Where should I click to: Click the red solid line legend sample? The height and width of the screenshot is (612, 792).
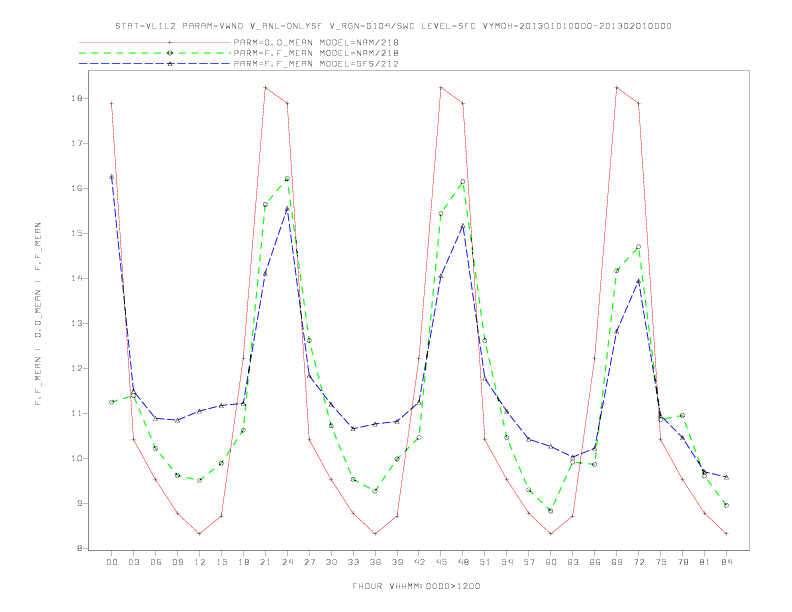(x=155, y=42)
